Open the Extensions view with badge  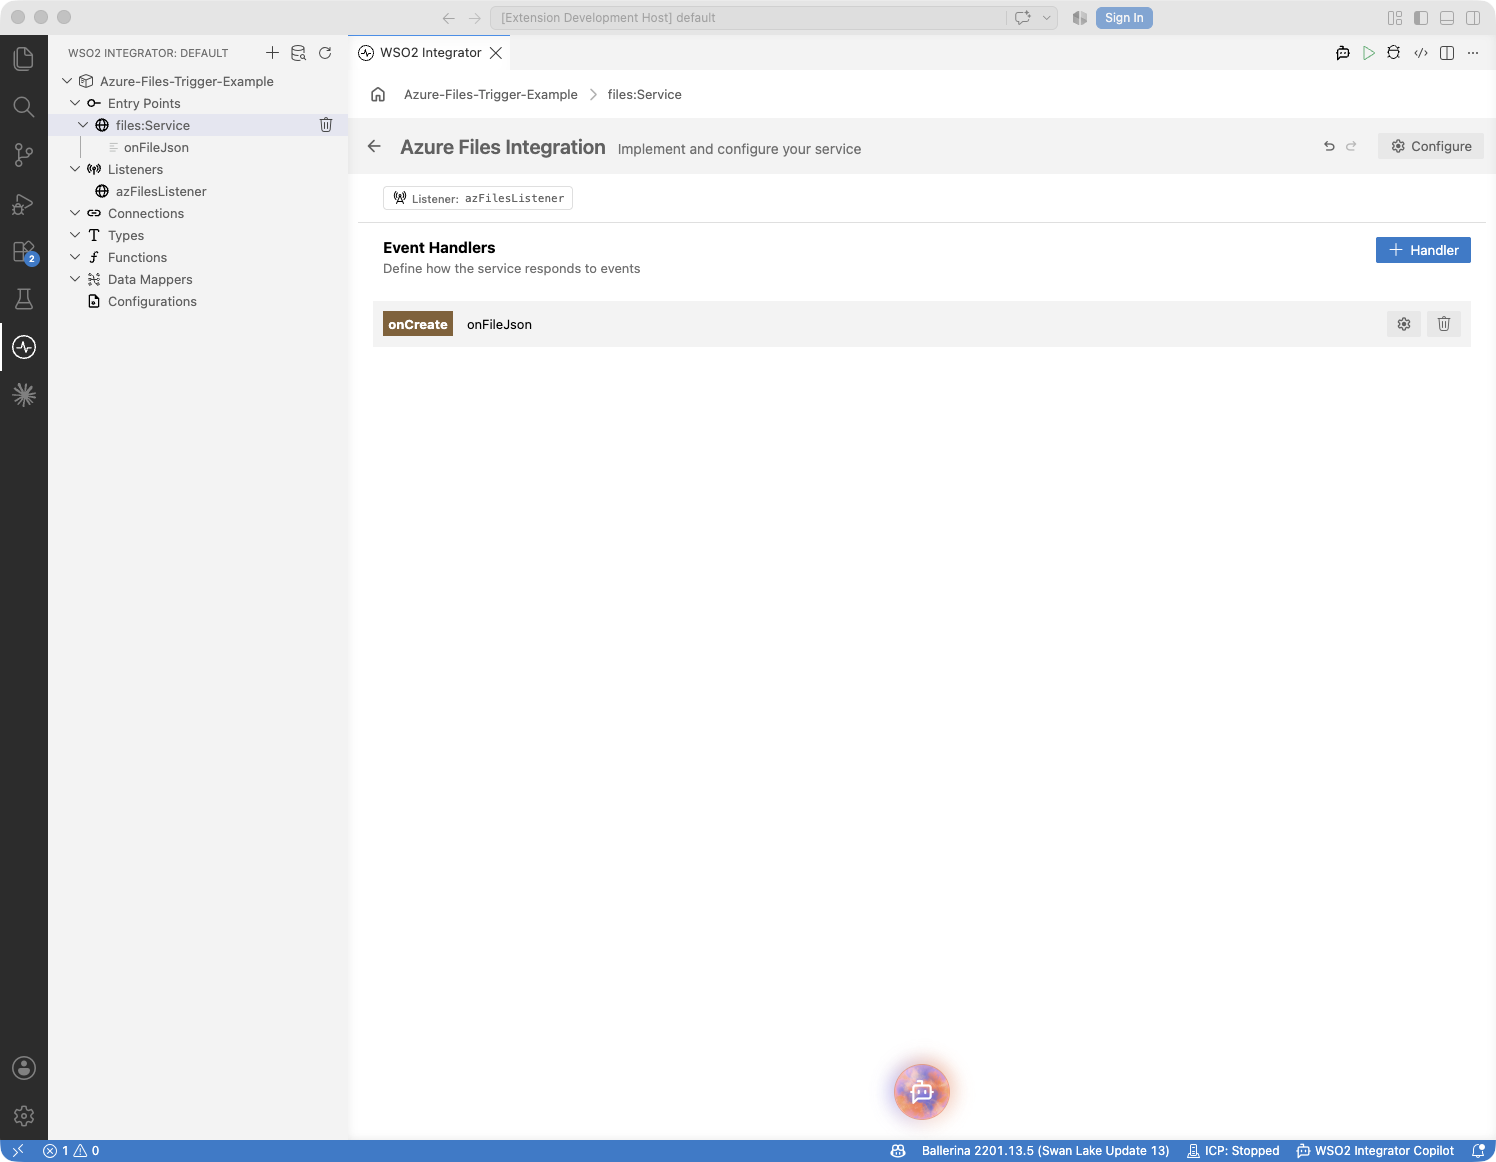[24, 251]
